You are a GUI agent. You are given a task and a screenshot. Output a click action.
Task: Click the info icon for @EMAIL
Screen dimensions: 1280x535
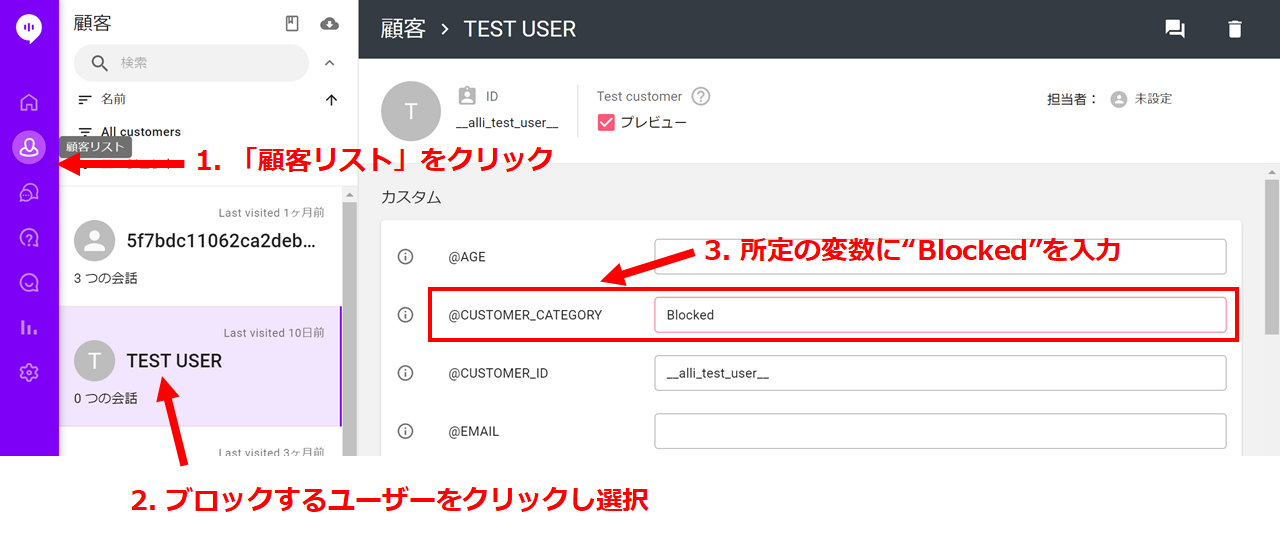tap(406, 431)
